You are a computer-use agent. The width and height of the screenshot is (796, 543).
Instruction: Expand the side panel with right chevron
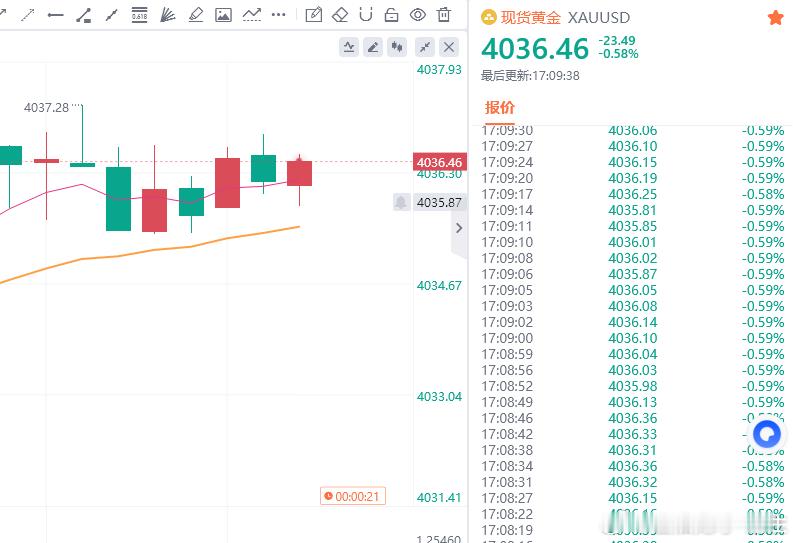pos(459,228)
